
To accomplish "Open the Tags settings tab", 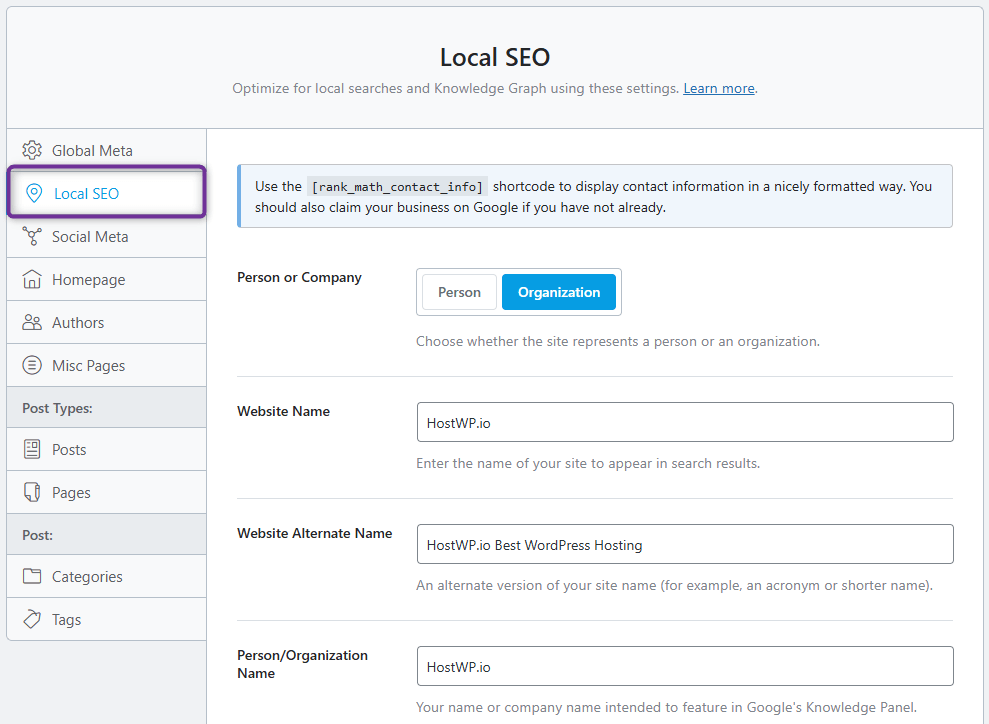I will click(107, 619).
